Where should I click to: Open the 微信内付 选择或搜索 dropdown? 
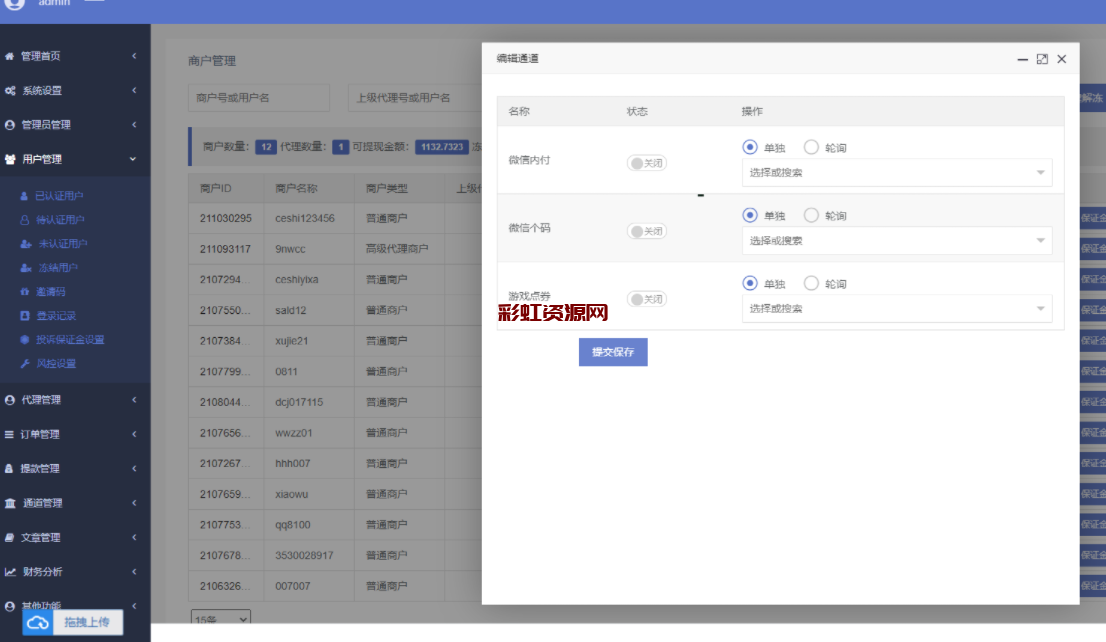(896, 173)
